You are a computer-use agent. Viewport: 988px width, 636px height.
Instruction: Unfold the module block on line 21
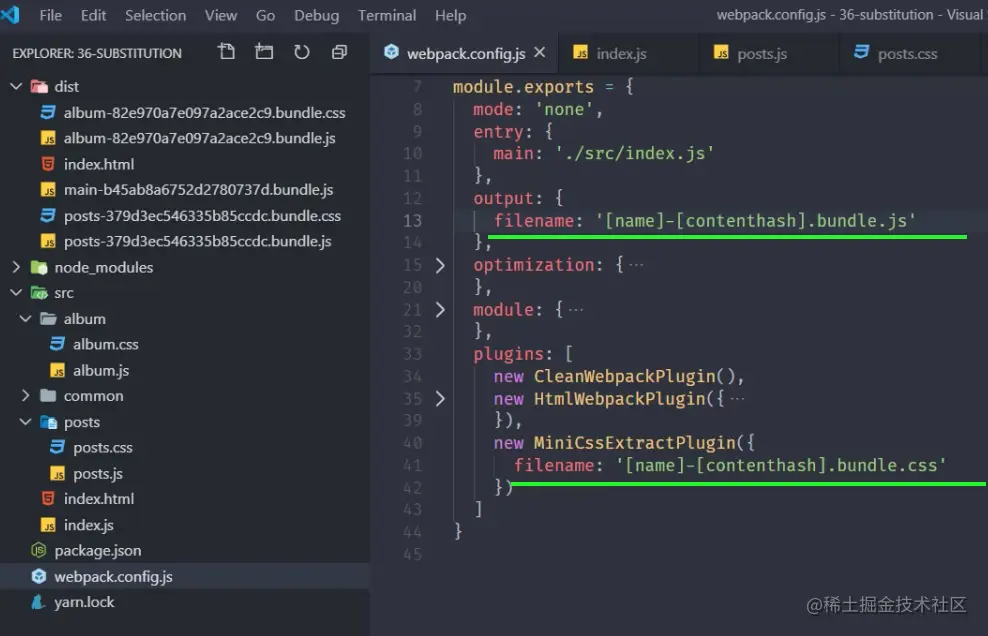point(440,309)
